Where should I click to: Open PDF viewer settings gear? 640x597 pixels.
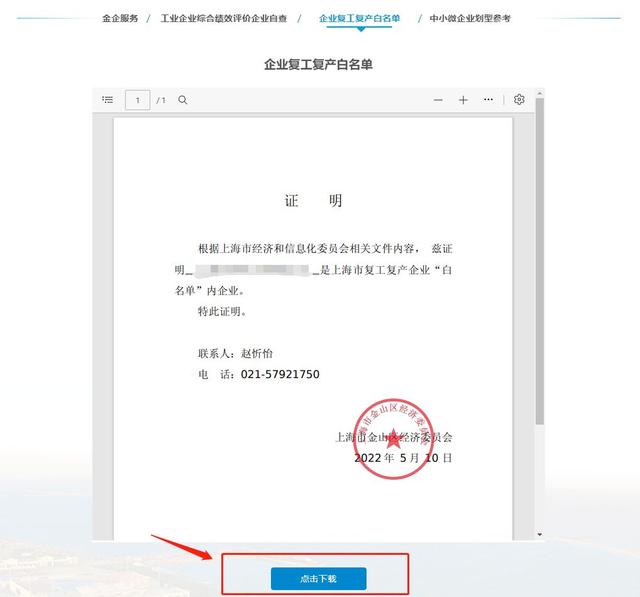[x=519, y=100]
